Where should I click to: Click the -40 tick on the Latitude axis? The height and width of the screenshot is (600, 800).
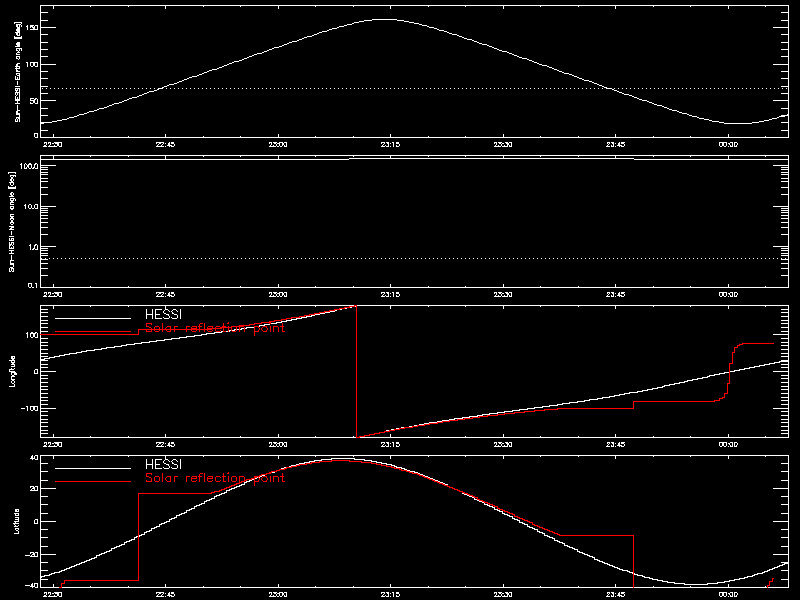(32, 586)
